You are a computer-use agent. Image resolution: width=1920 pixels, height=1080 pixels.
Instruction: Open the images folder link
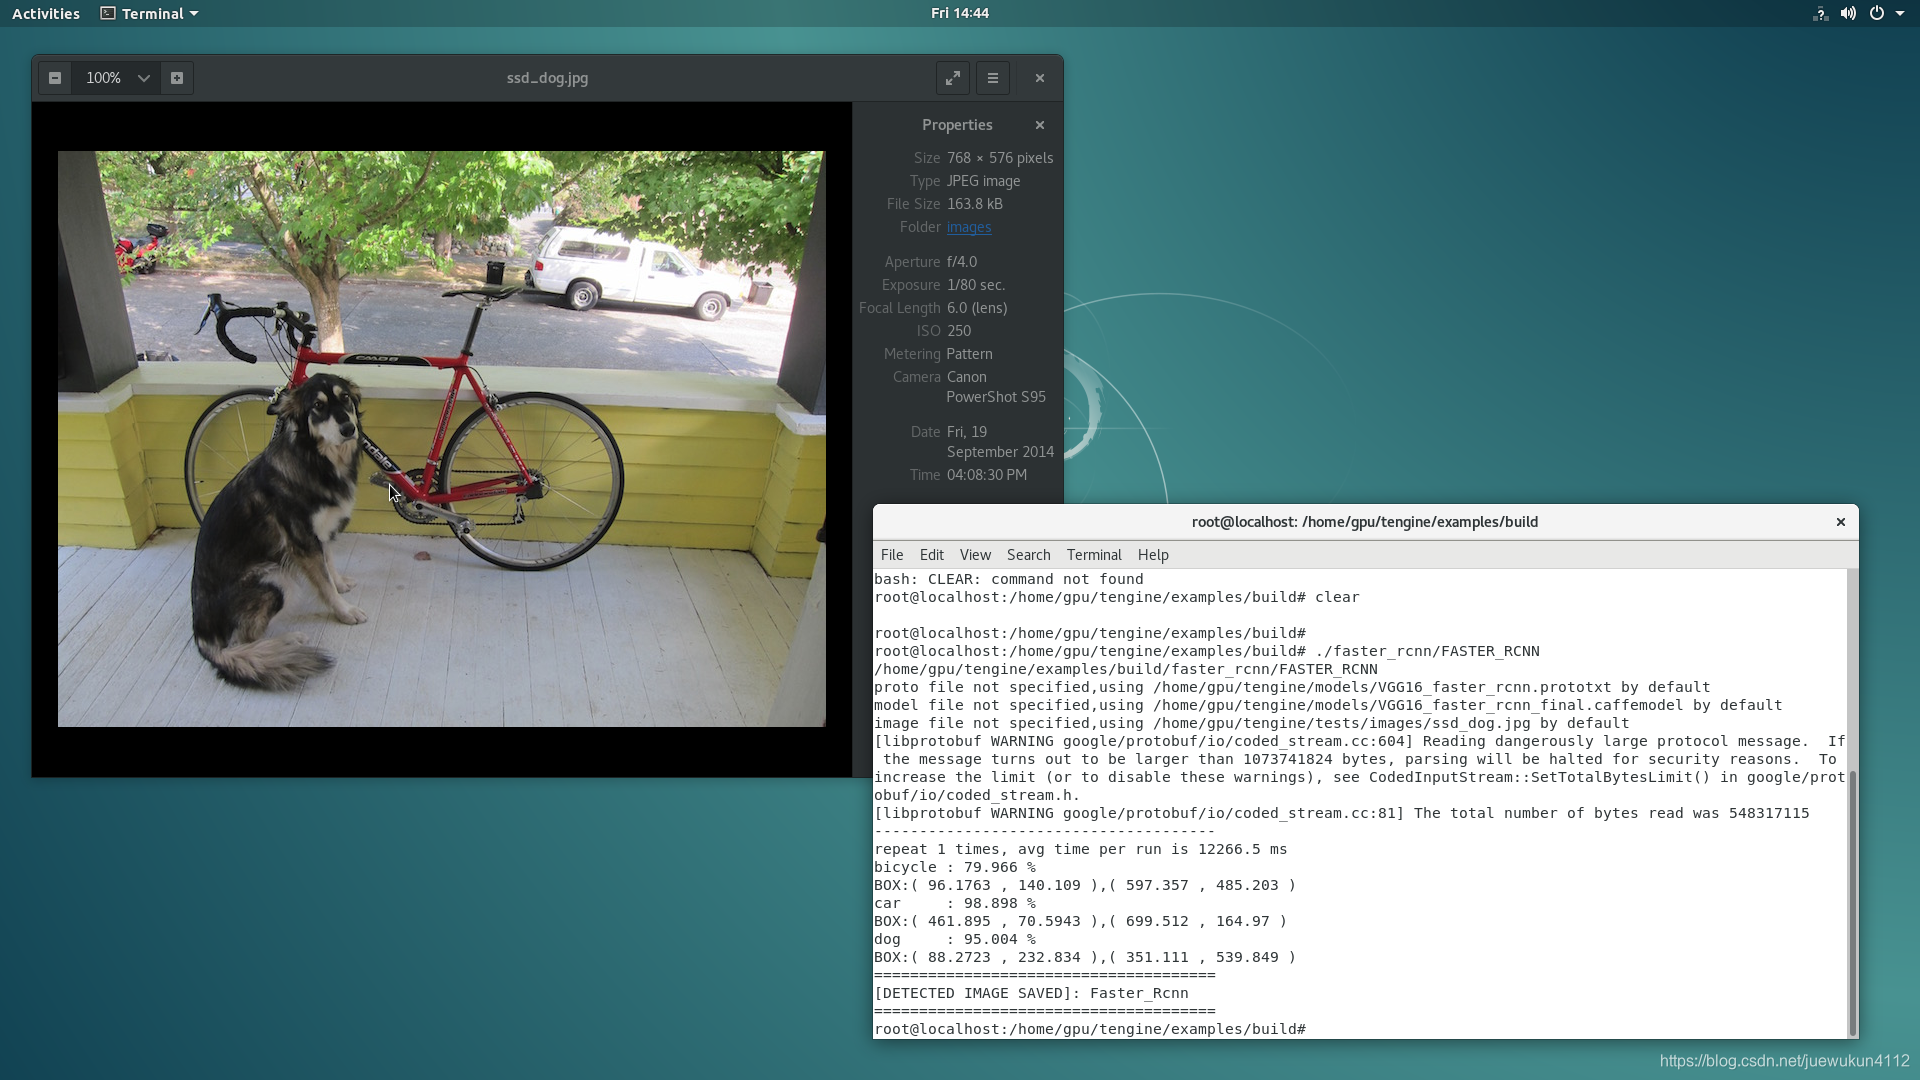969,227
